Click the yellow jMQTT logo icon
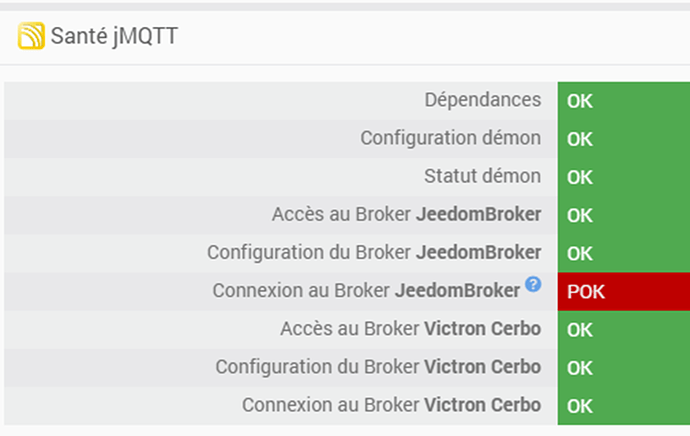 coord(31,36)
